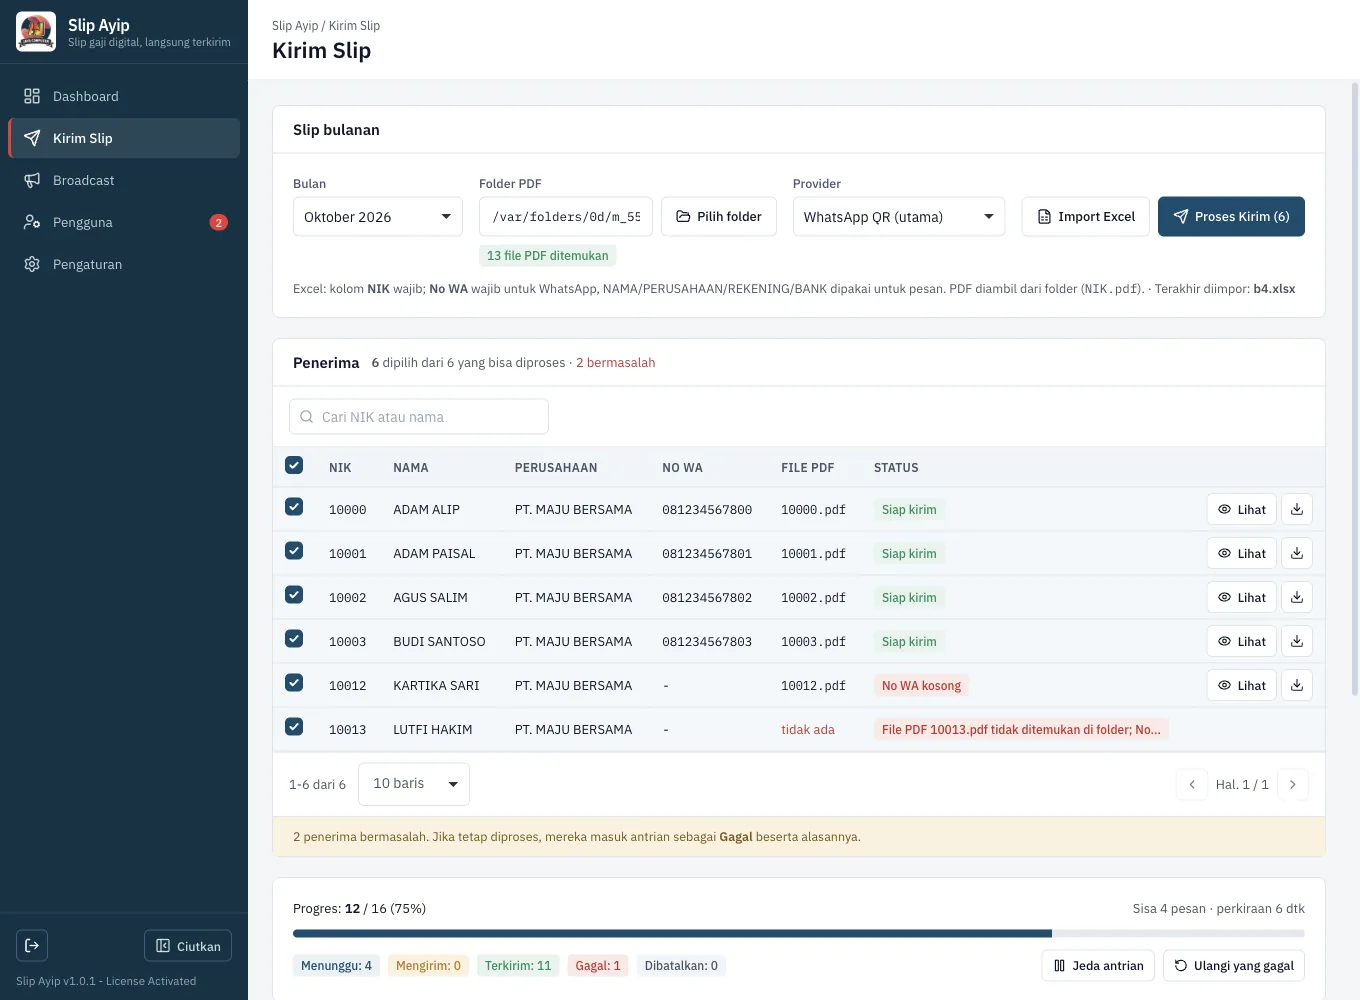Uncheck the AGUS SALIM row checkbox
Screen dimensions: 1360x1000
click(294, 595)
